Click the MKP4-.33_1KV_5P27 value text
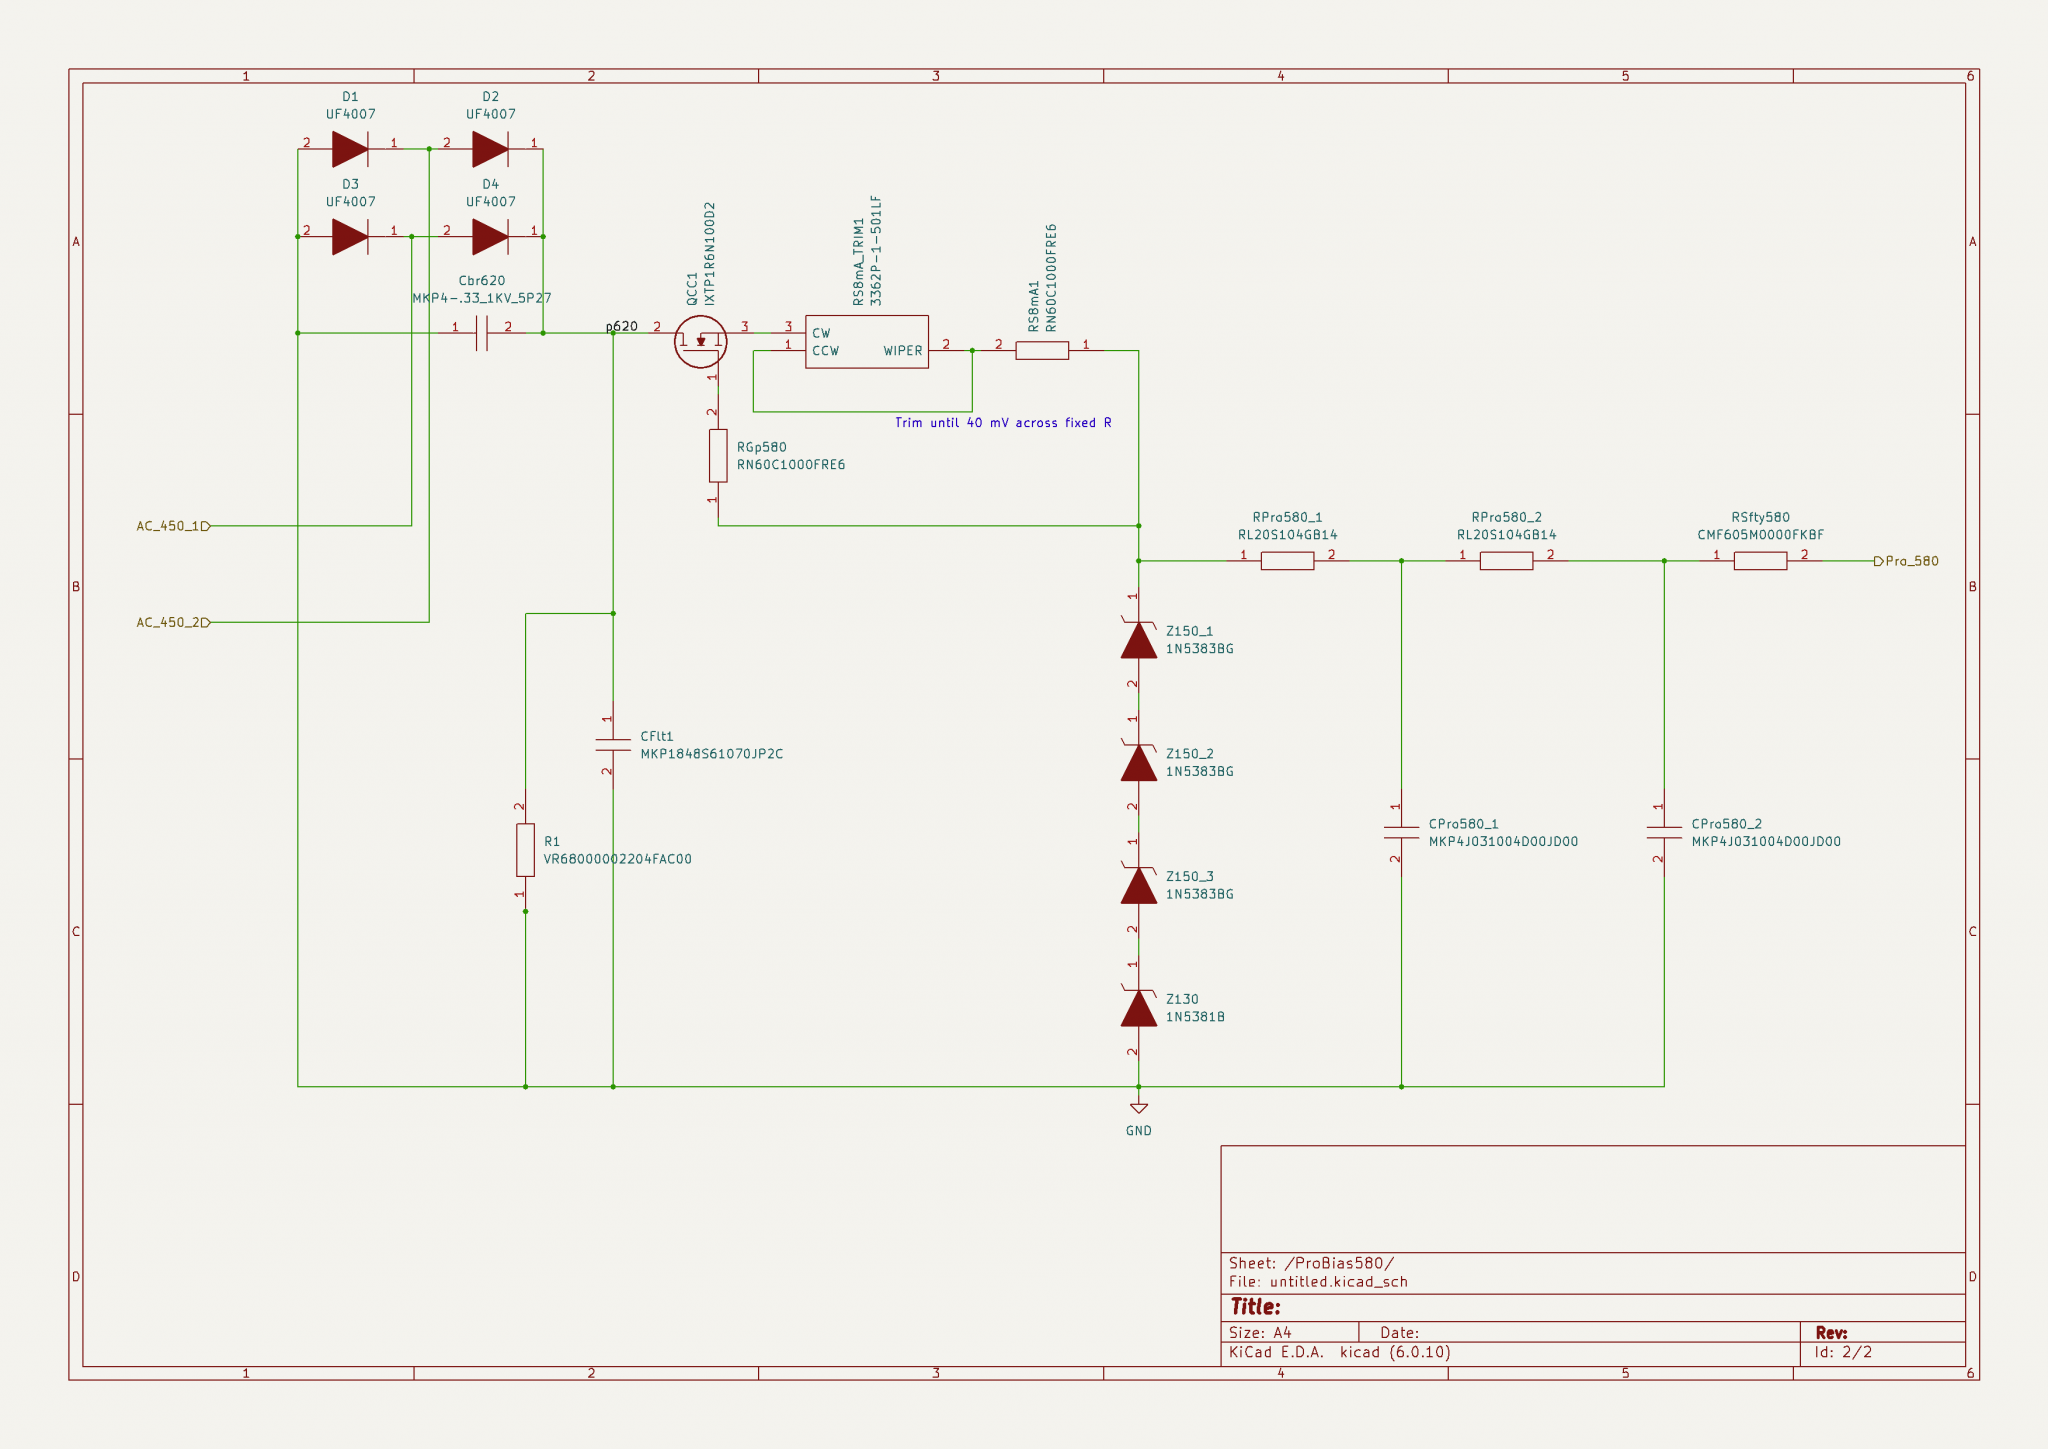Viewport: 2048px width, 1449px height. (x=482, y=298)
